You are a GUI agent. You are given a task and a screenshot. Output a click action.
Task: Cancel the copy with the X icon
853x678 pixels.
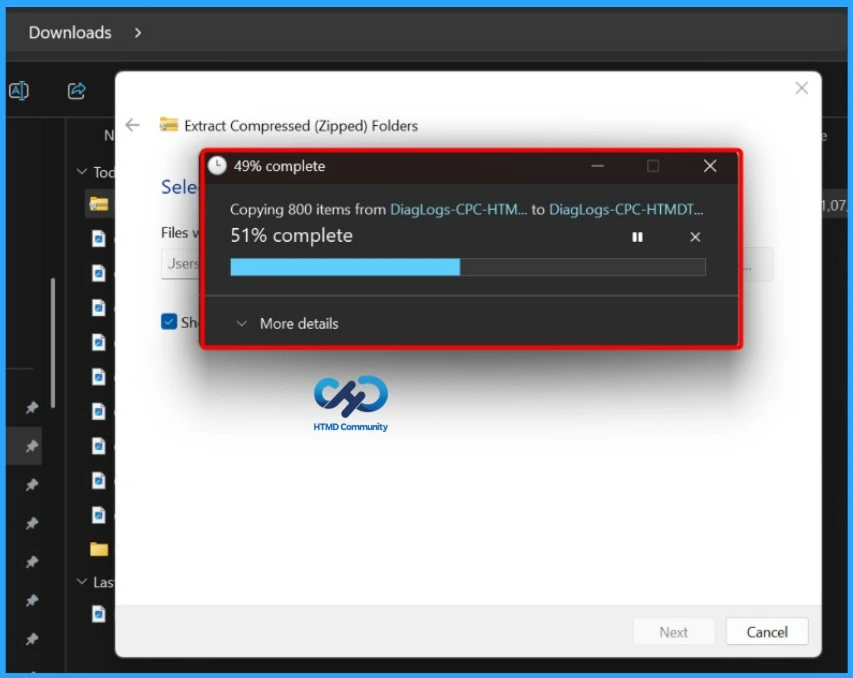(695, 237)
